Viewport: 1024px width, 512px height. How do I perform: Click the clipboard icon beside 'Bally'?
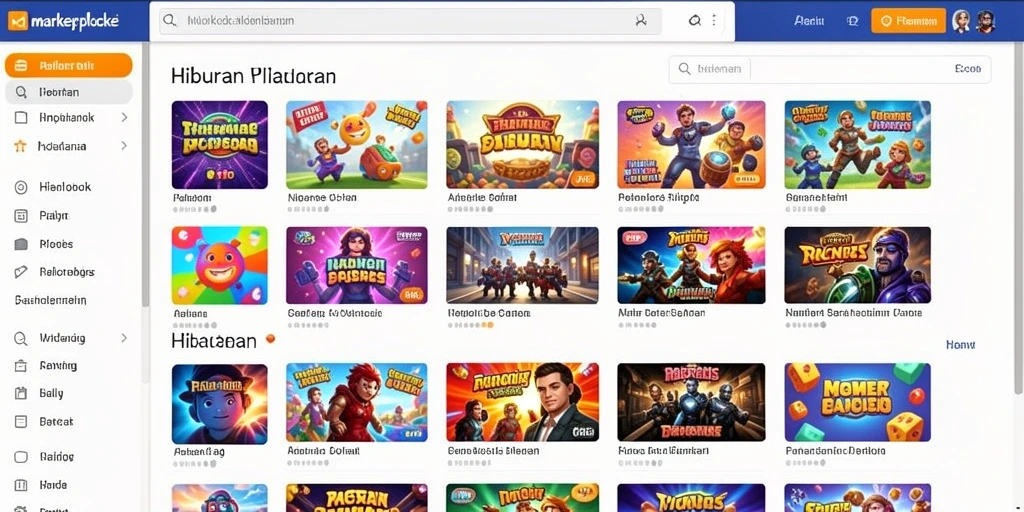click(21, 393)
